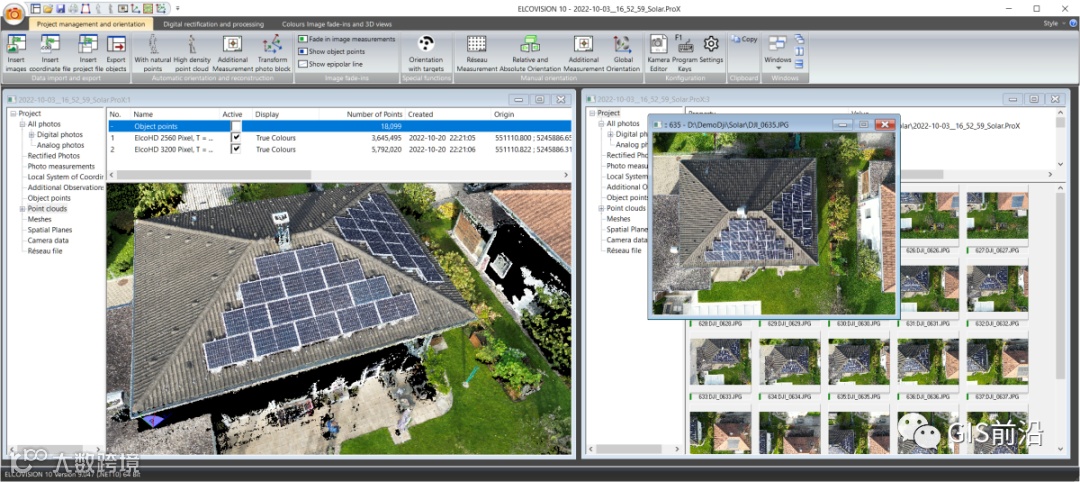Open the Export objects tool

point(116,52)
